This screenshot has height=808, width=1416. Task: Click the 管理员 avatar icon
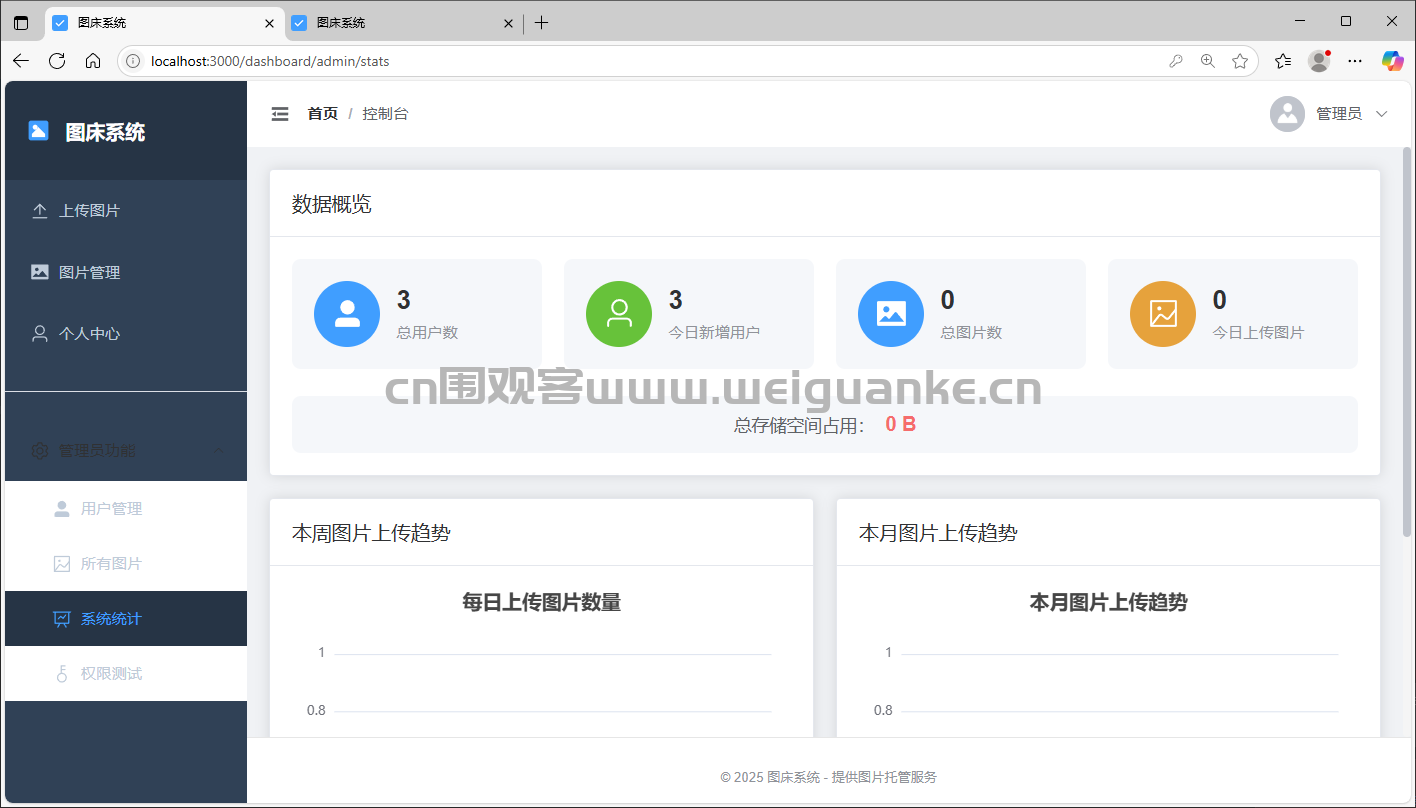click(x=1288, y=114)
